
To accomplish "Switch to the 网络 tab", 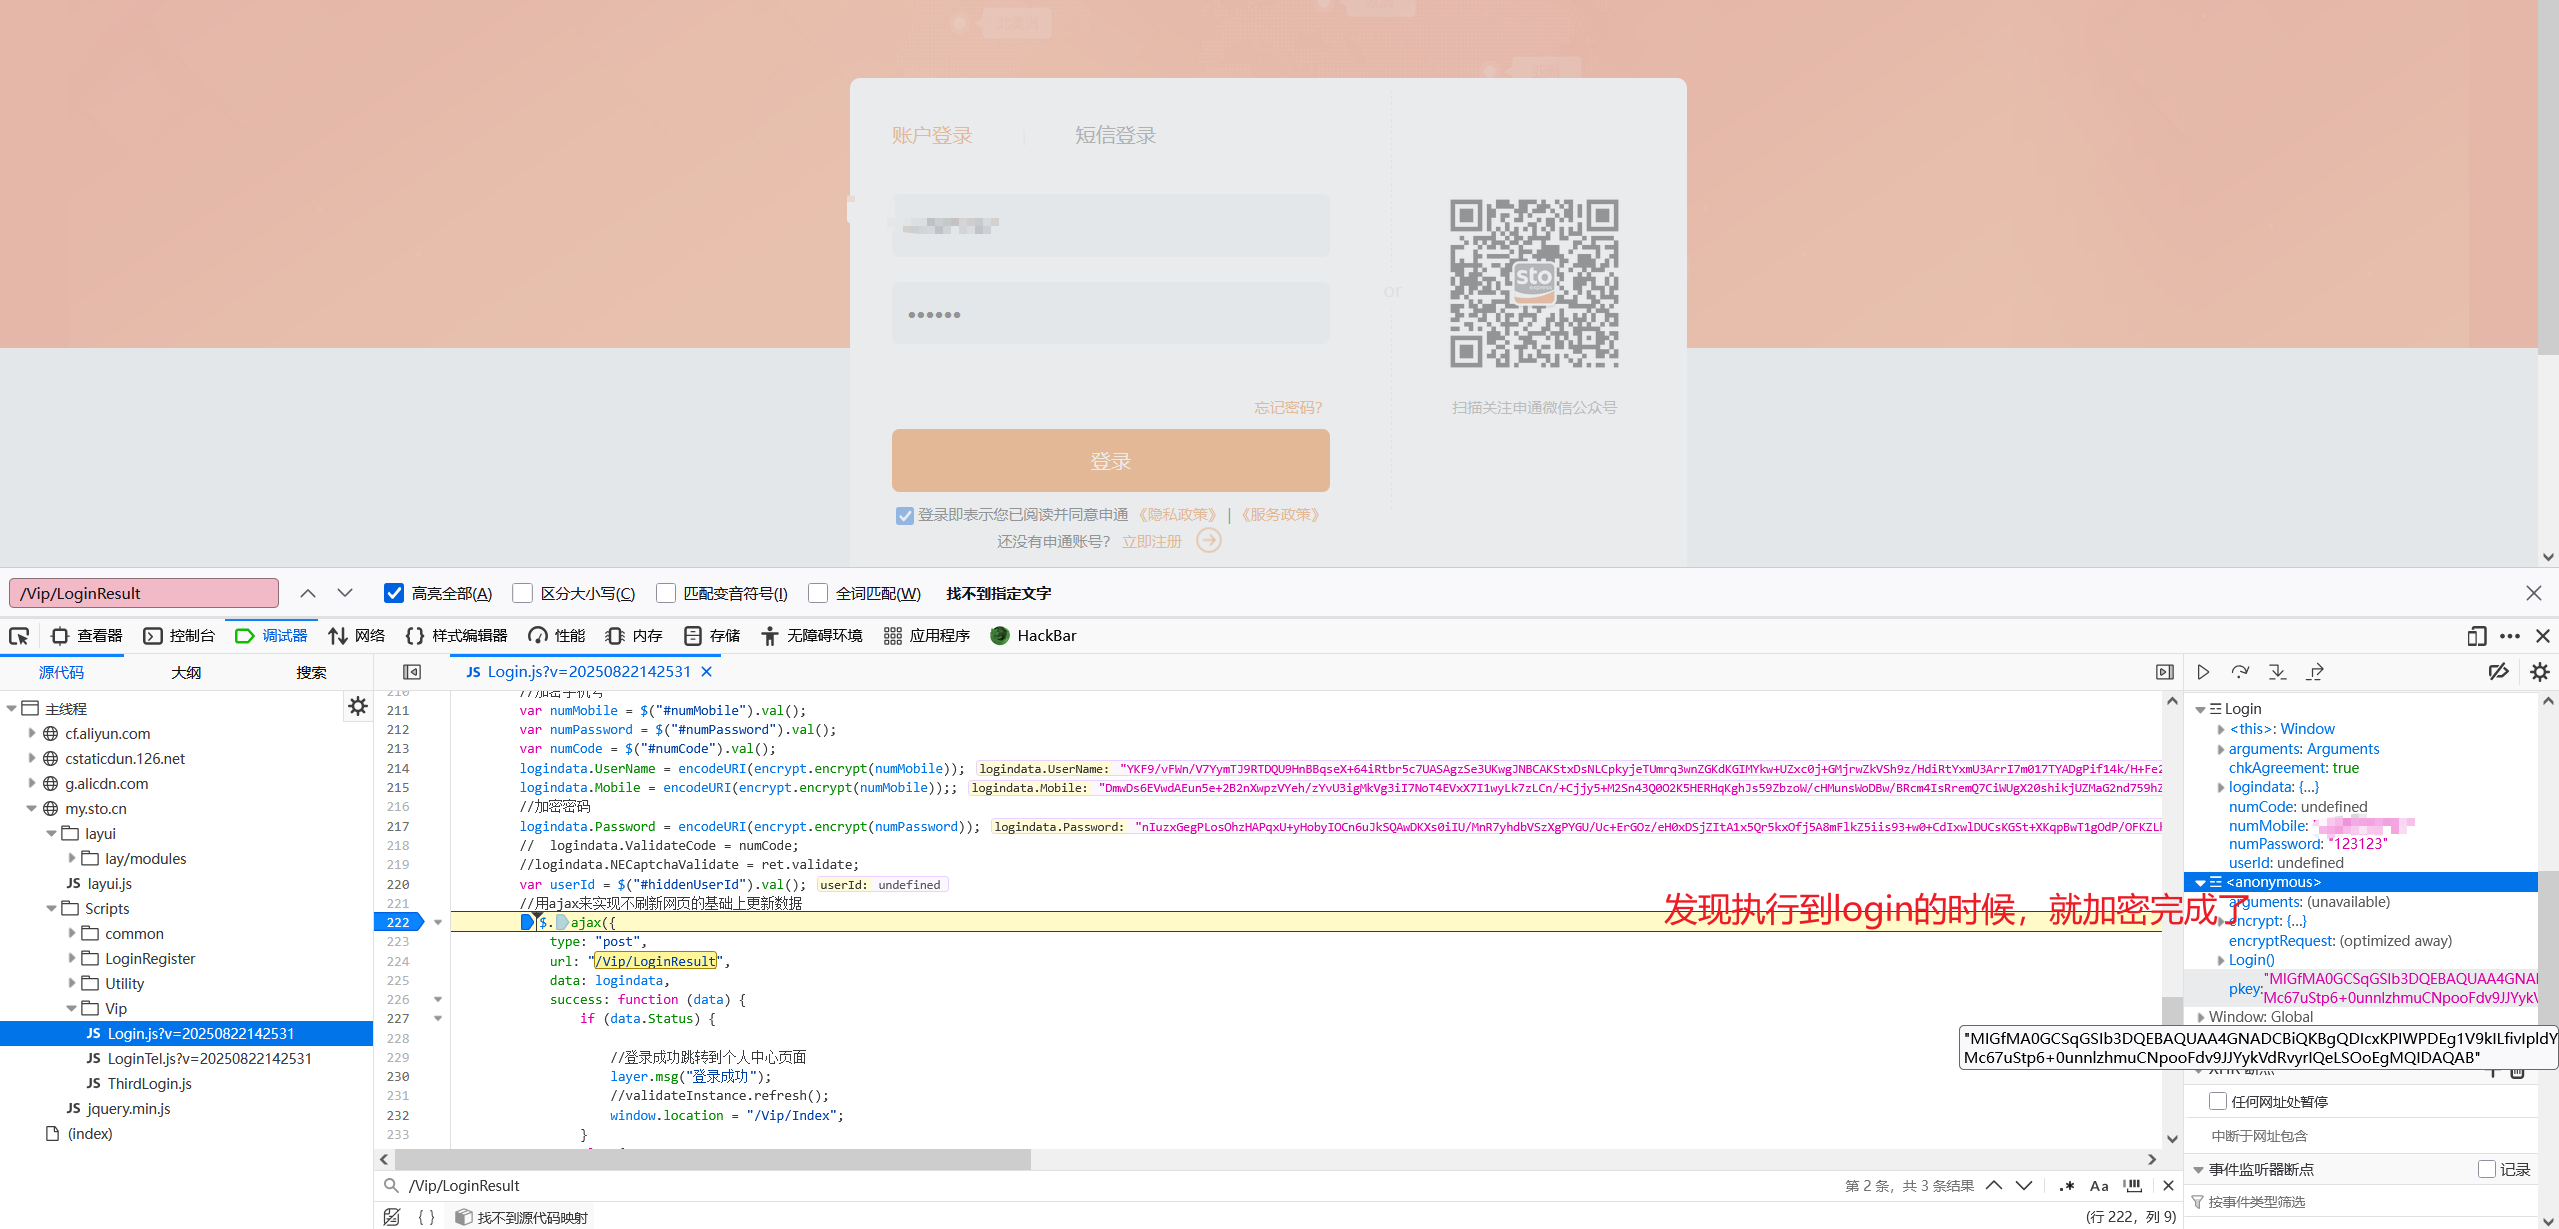I will (357, 636).
